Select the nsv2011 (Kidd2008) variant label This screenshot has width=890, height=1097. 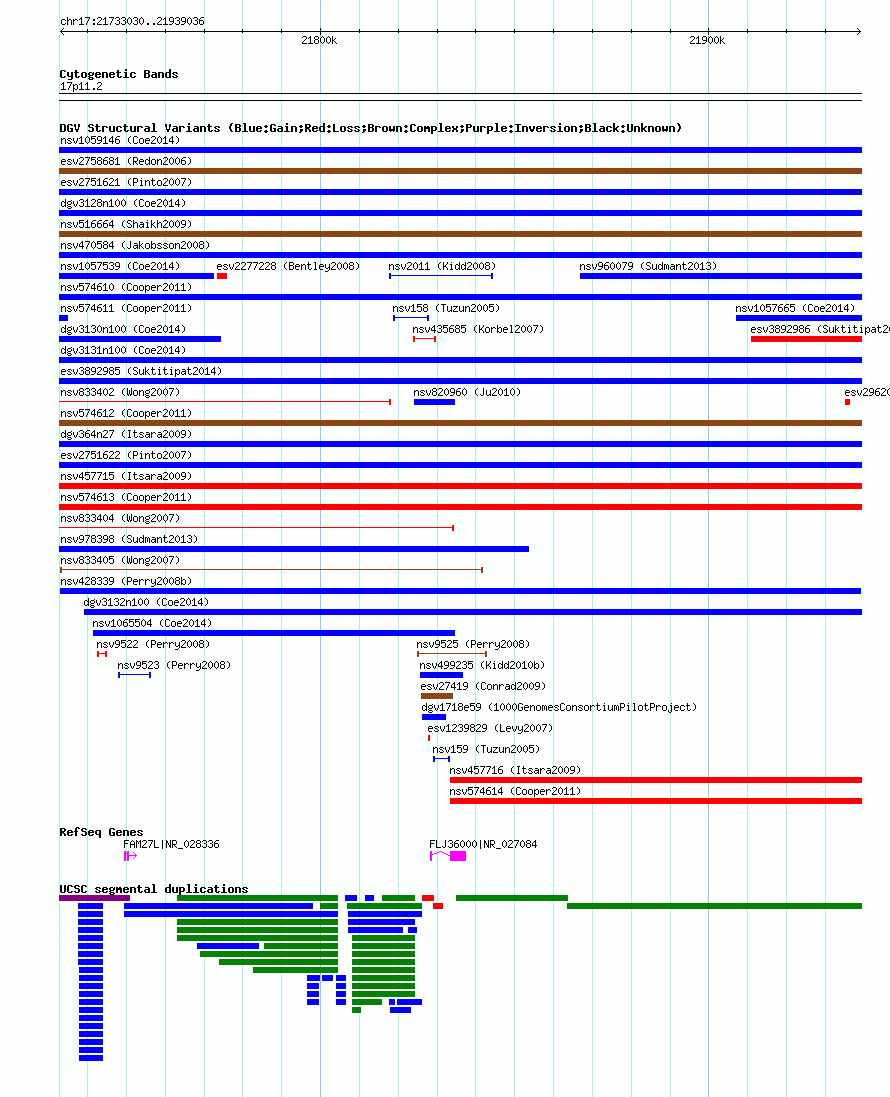tap(442, 267)
